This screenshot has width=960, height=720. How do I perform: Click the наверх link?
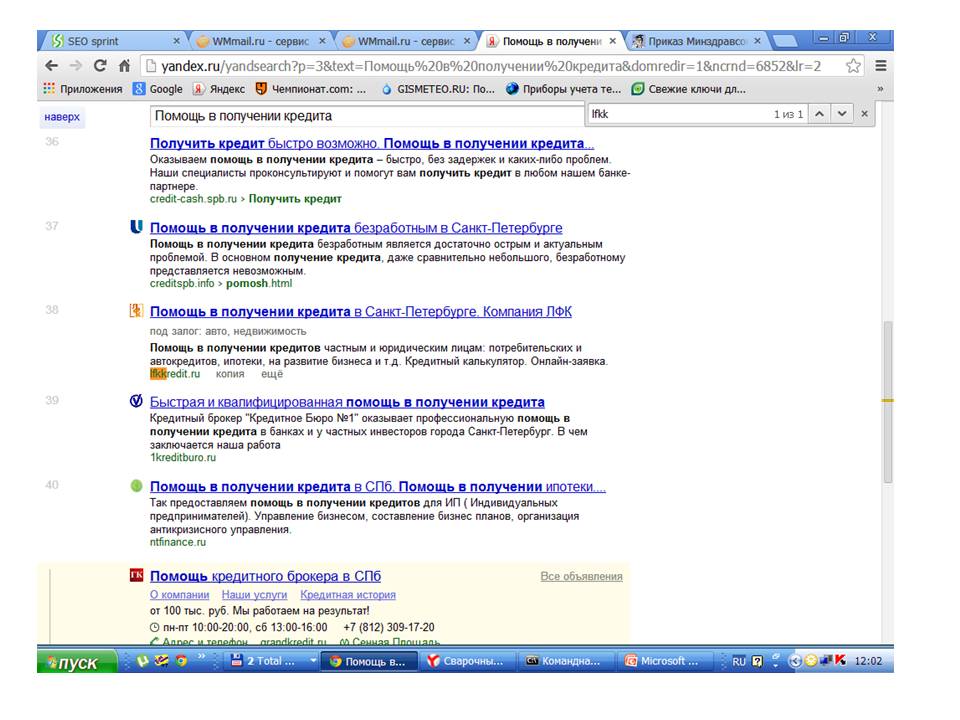(x=62, y=116)
